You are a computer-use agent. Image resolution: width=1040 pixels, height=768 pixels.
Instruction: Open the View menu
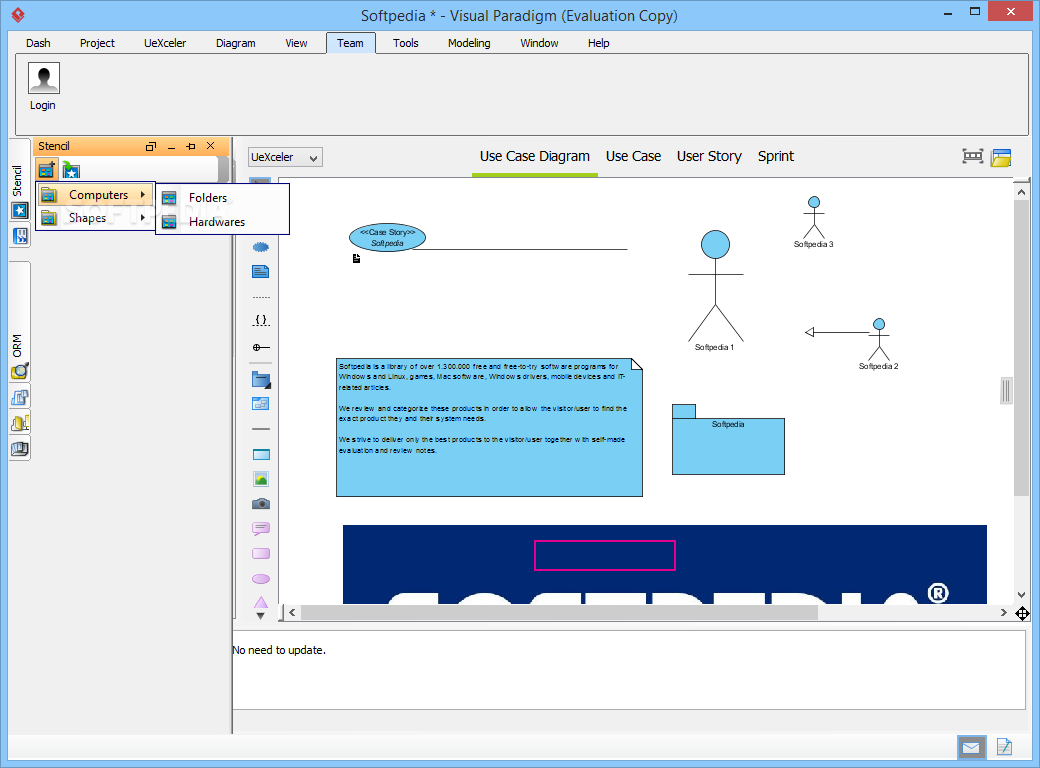(x=296, y=43)
